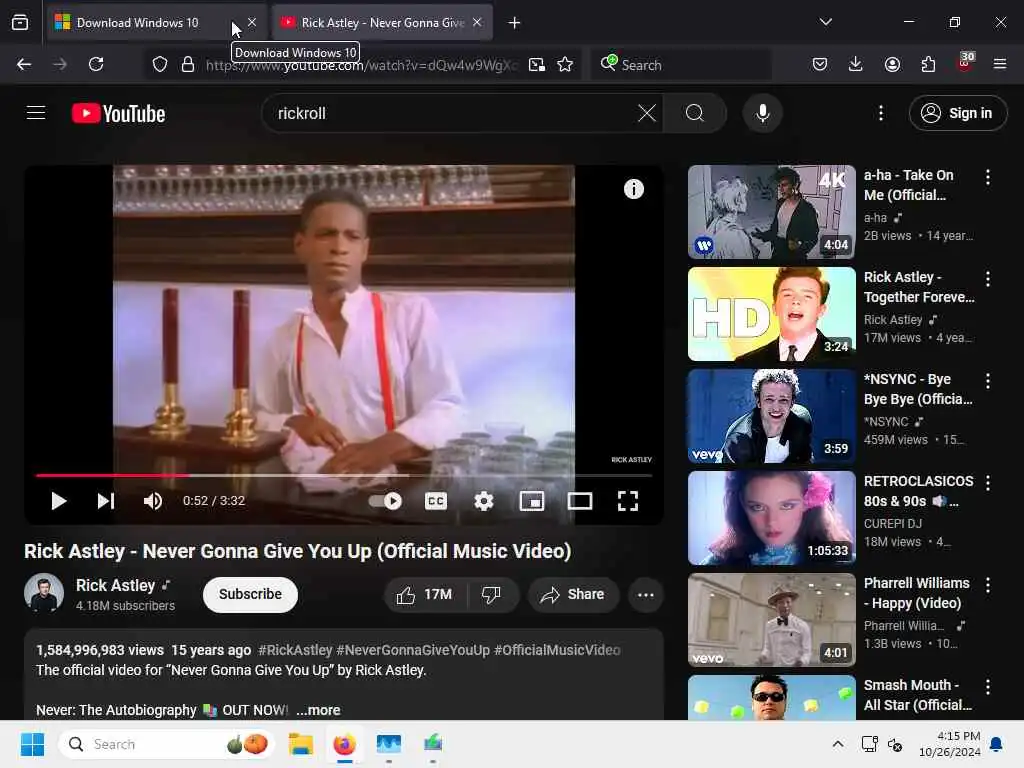The image size is (1024, 768).
Task: Switch to miniplayer mode
Action: click(x=532, y=501)
